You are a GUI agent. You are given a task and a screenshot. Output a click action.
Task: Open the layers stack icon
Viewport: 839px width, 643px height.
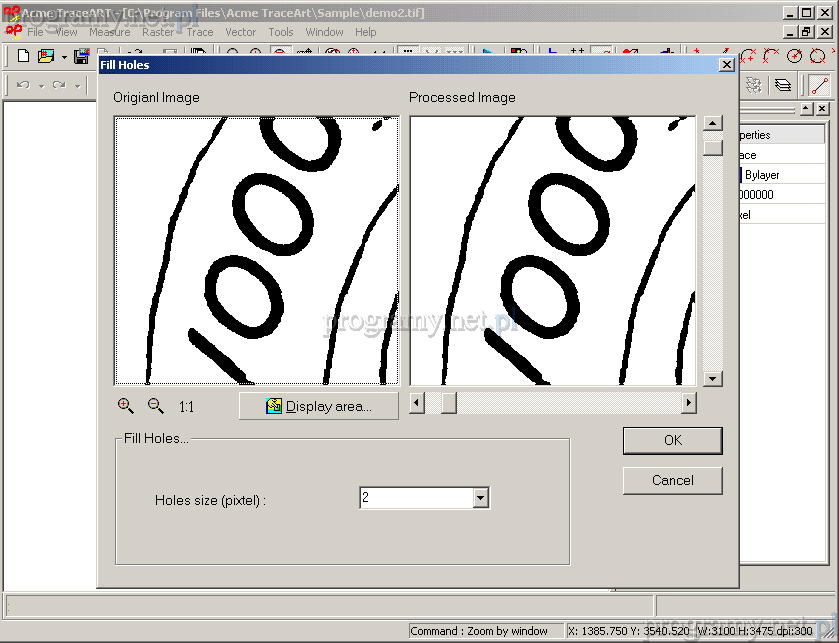(783, 85)
